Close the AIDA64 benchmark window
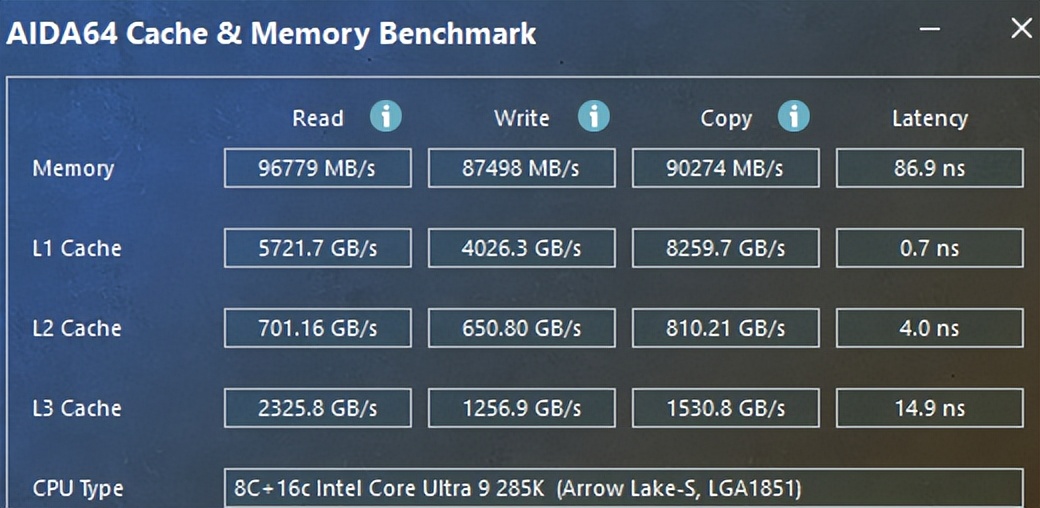This screenshot has height=508, width=1040. click(1021, 29)
